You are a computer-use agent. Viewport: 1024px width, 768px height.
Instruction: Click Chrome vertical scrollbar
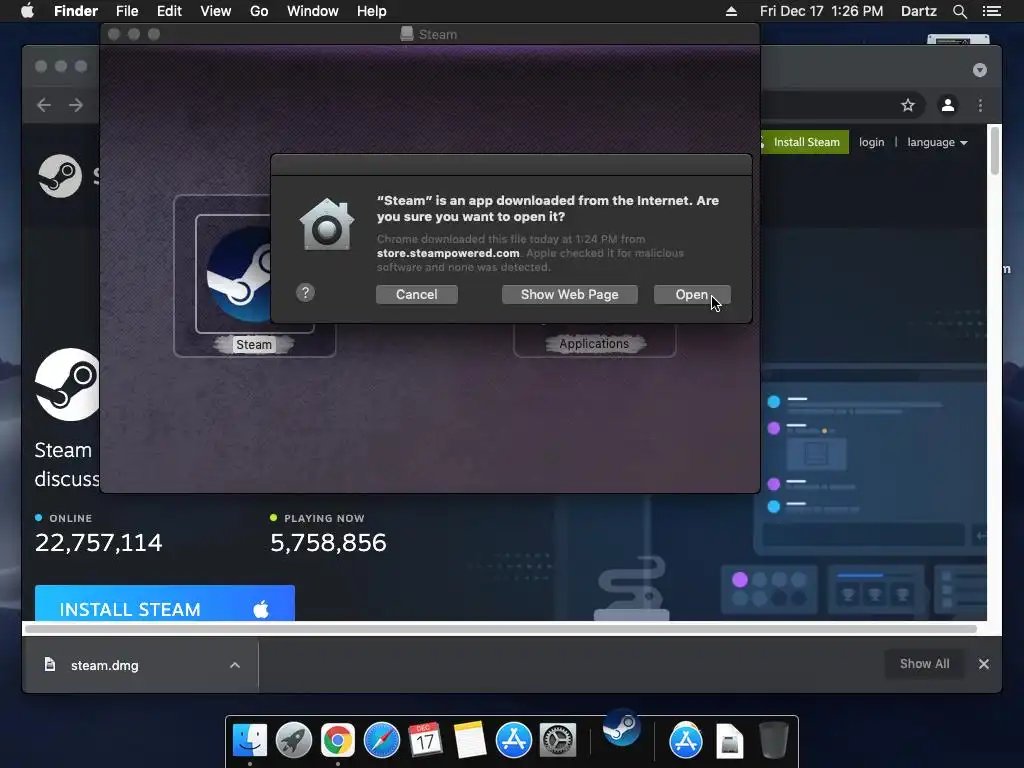coord(995,152)
